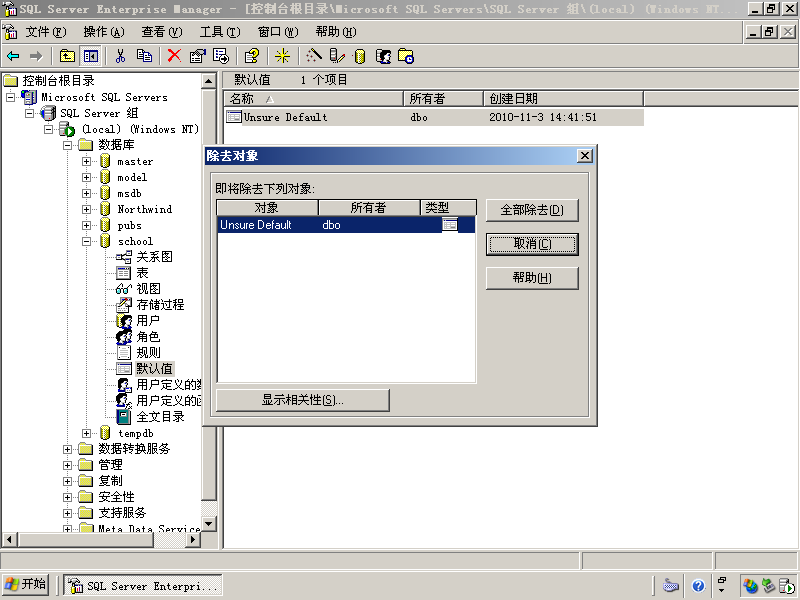Click the type icon in Unsure Default dialog row
This screenshot has width=800, height=600.
point(449,224)
